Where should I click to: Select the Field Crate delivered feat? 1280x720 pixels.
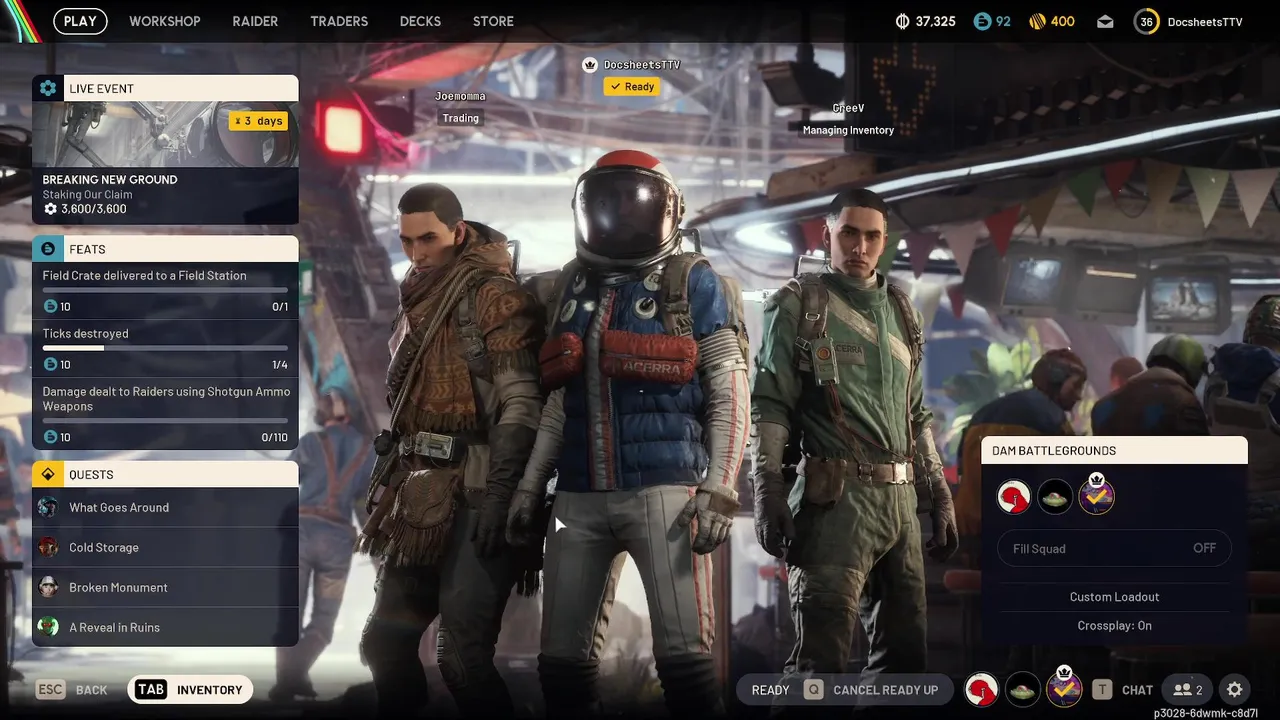165,290
